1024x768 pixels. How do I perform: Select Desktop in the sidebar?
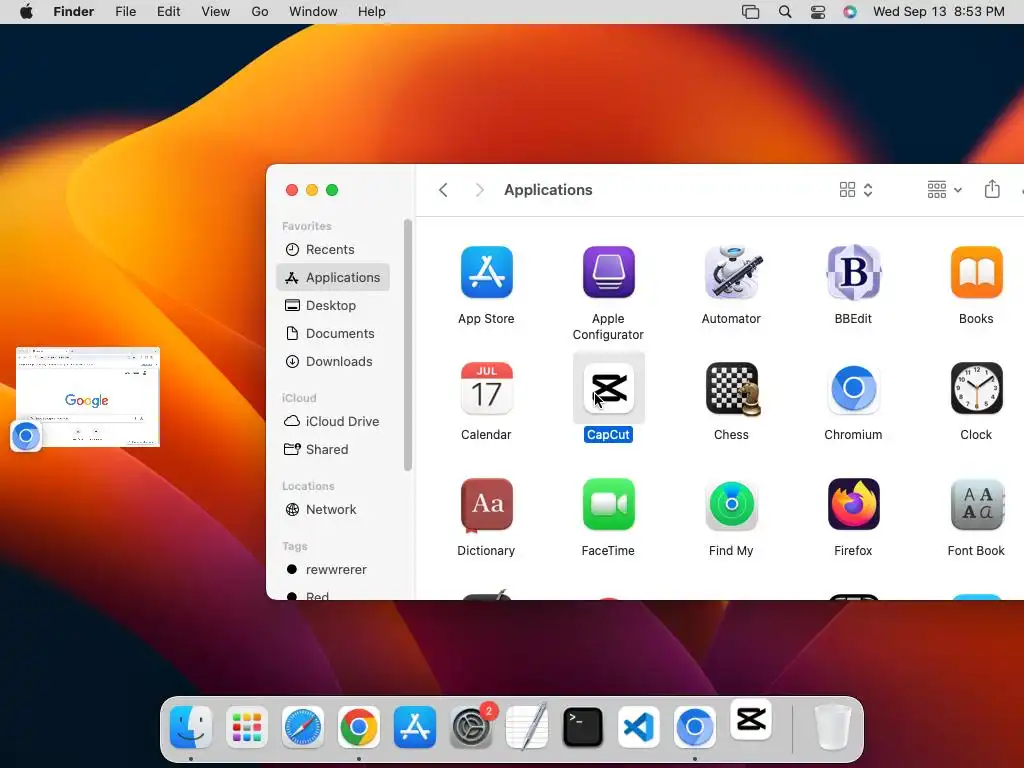pyautogui.click(x=333, y=306)
